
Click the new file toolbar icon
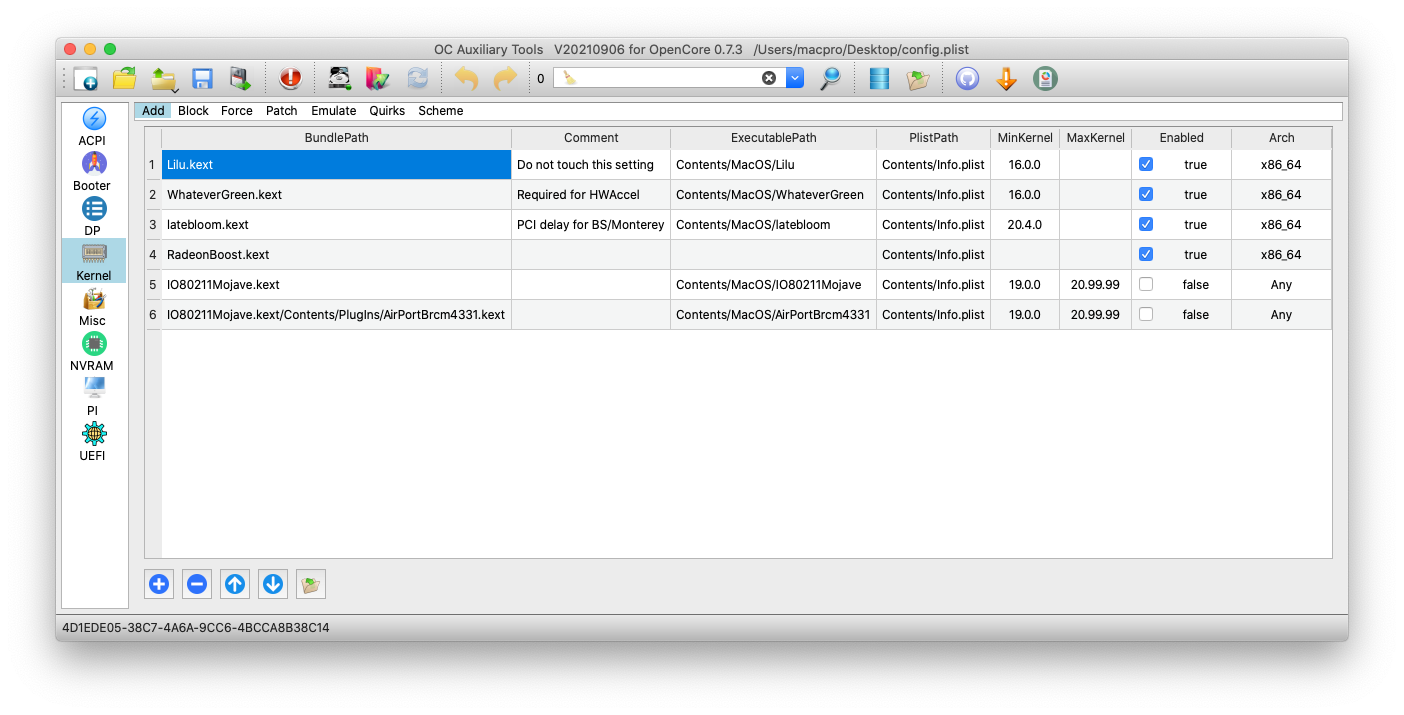86,78
